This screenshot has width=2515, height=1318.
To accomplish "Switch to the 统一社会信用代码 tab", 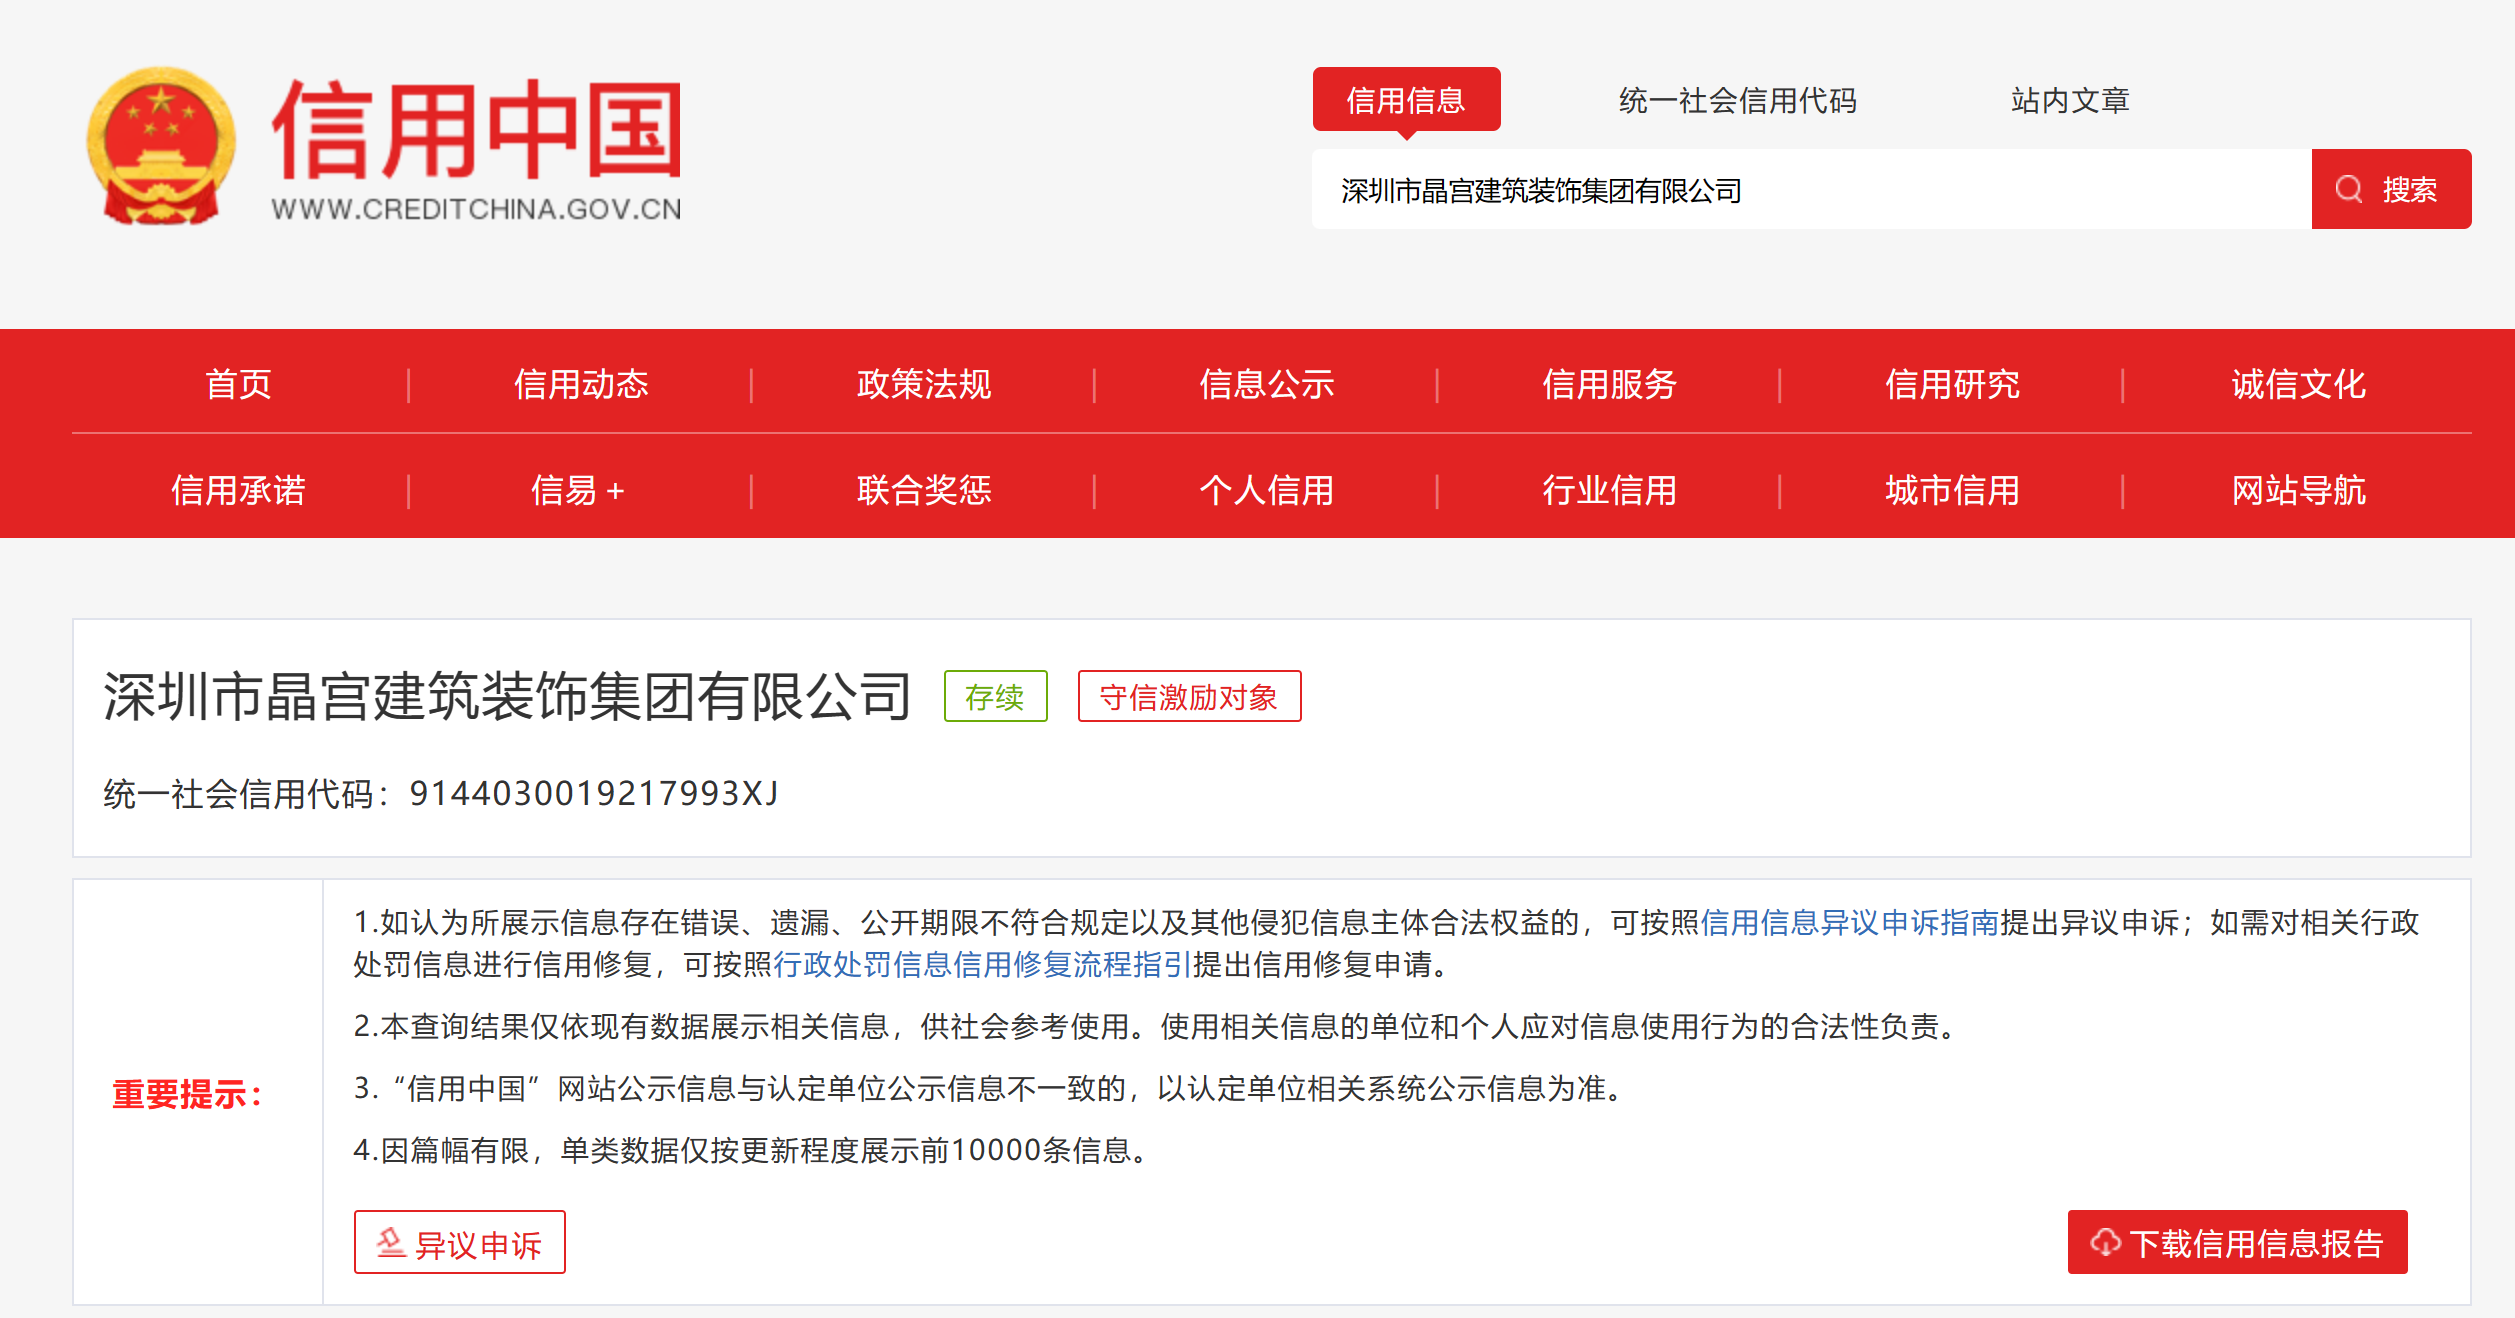I will click(x=1736, y=100).
